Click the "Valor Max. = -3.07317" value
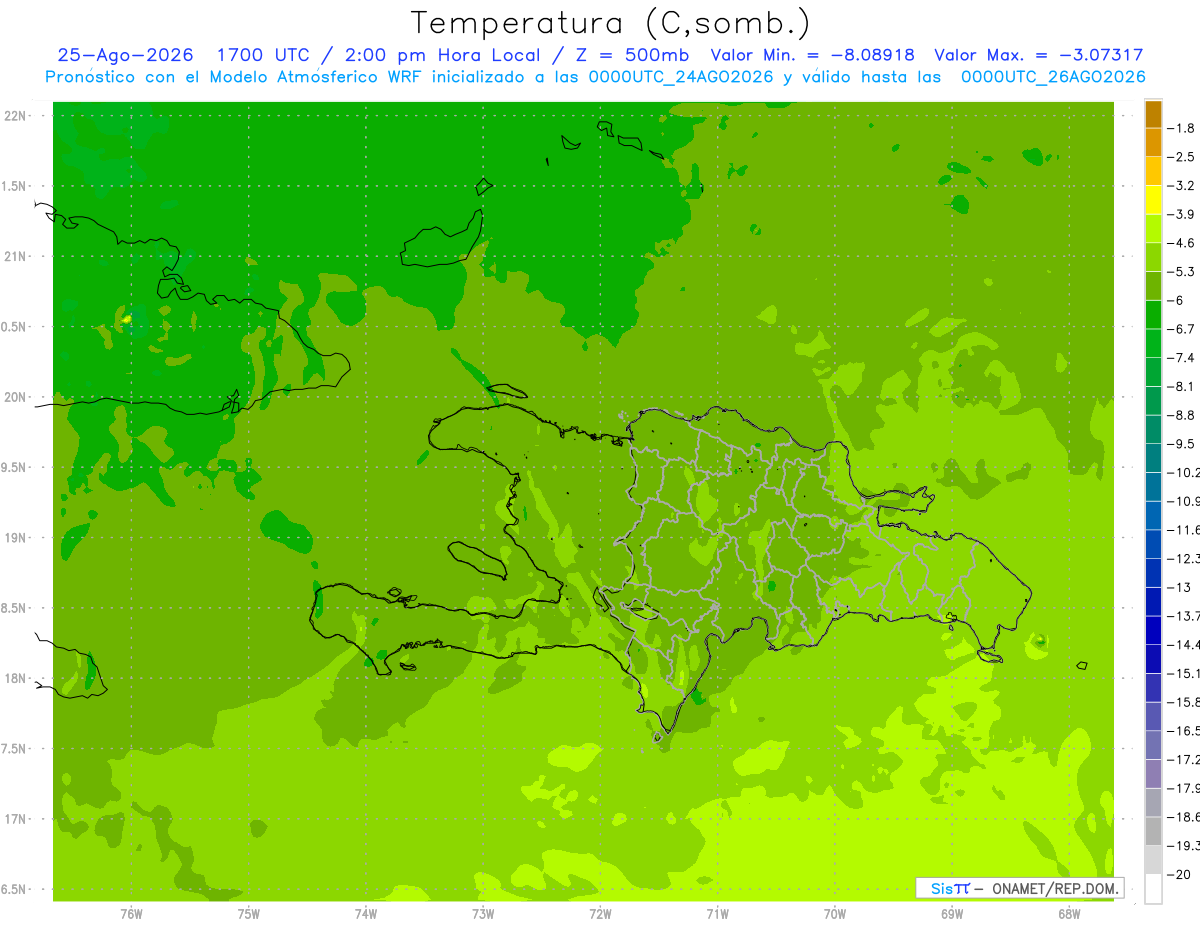The width and height of the screenshot is (1200, 927). [x=1038, y=55]
